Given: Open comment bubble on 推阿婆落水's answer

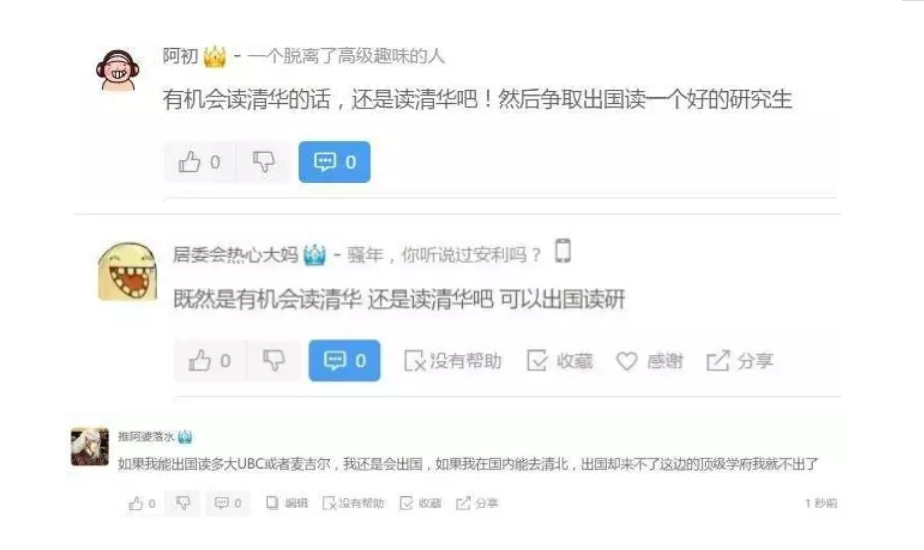Looking at the screenshot, I should coord(228,503).
